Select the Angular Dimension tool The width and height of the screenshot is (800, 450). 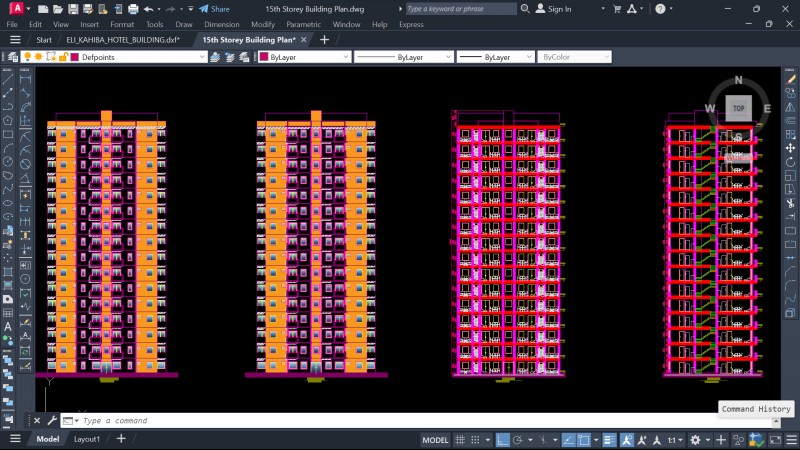click(25, 178)
